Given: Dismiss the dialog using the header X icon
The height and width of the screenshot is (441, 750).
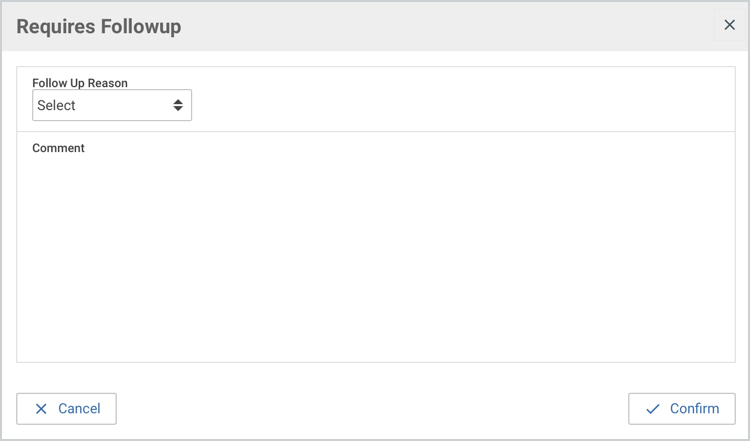Looking at the screenshot, I should click(729, 25).
